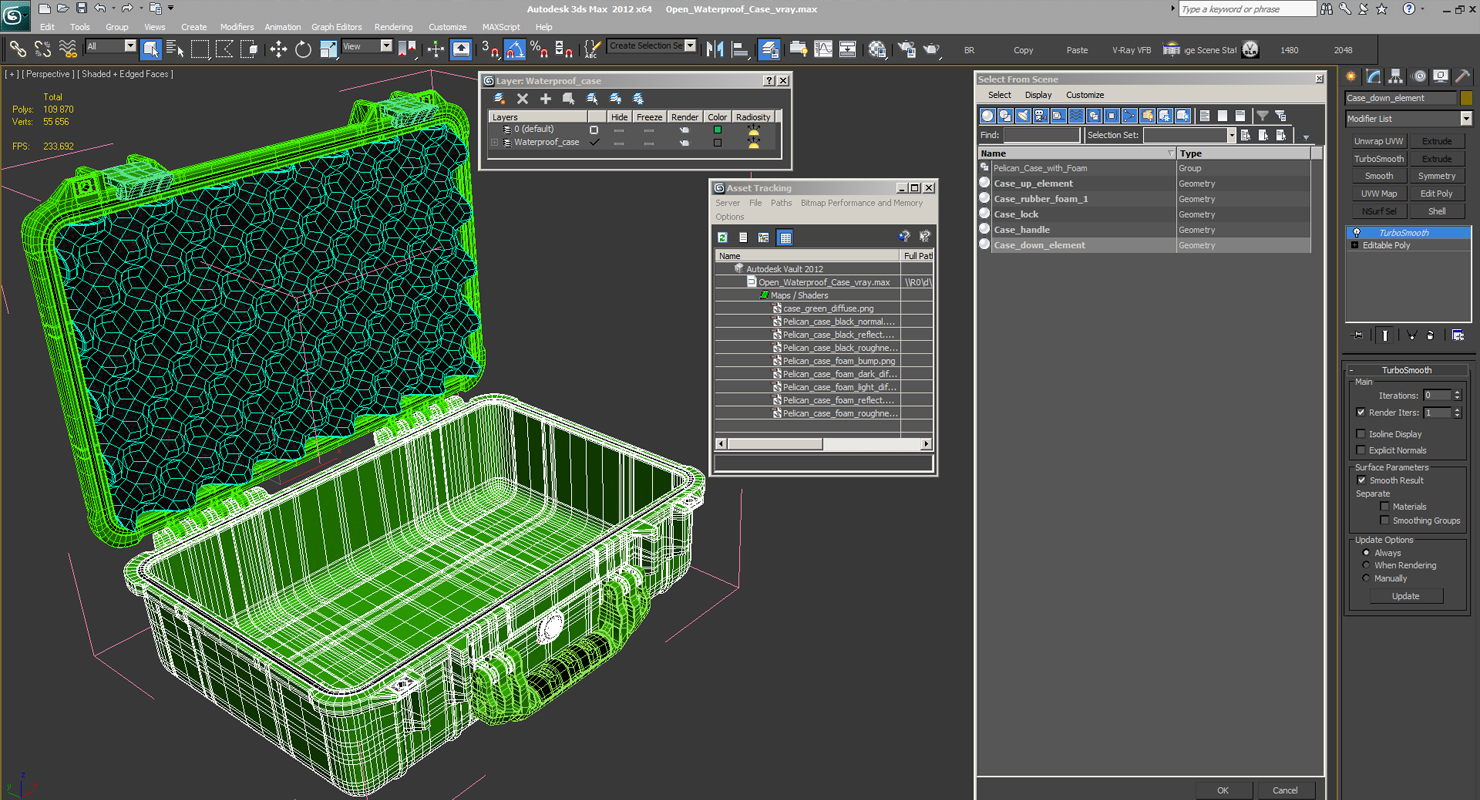Check Separate by Smoothing Groups checkbox
Viewport: 1480px width, 800px height.
click(x=1384, y=520)
